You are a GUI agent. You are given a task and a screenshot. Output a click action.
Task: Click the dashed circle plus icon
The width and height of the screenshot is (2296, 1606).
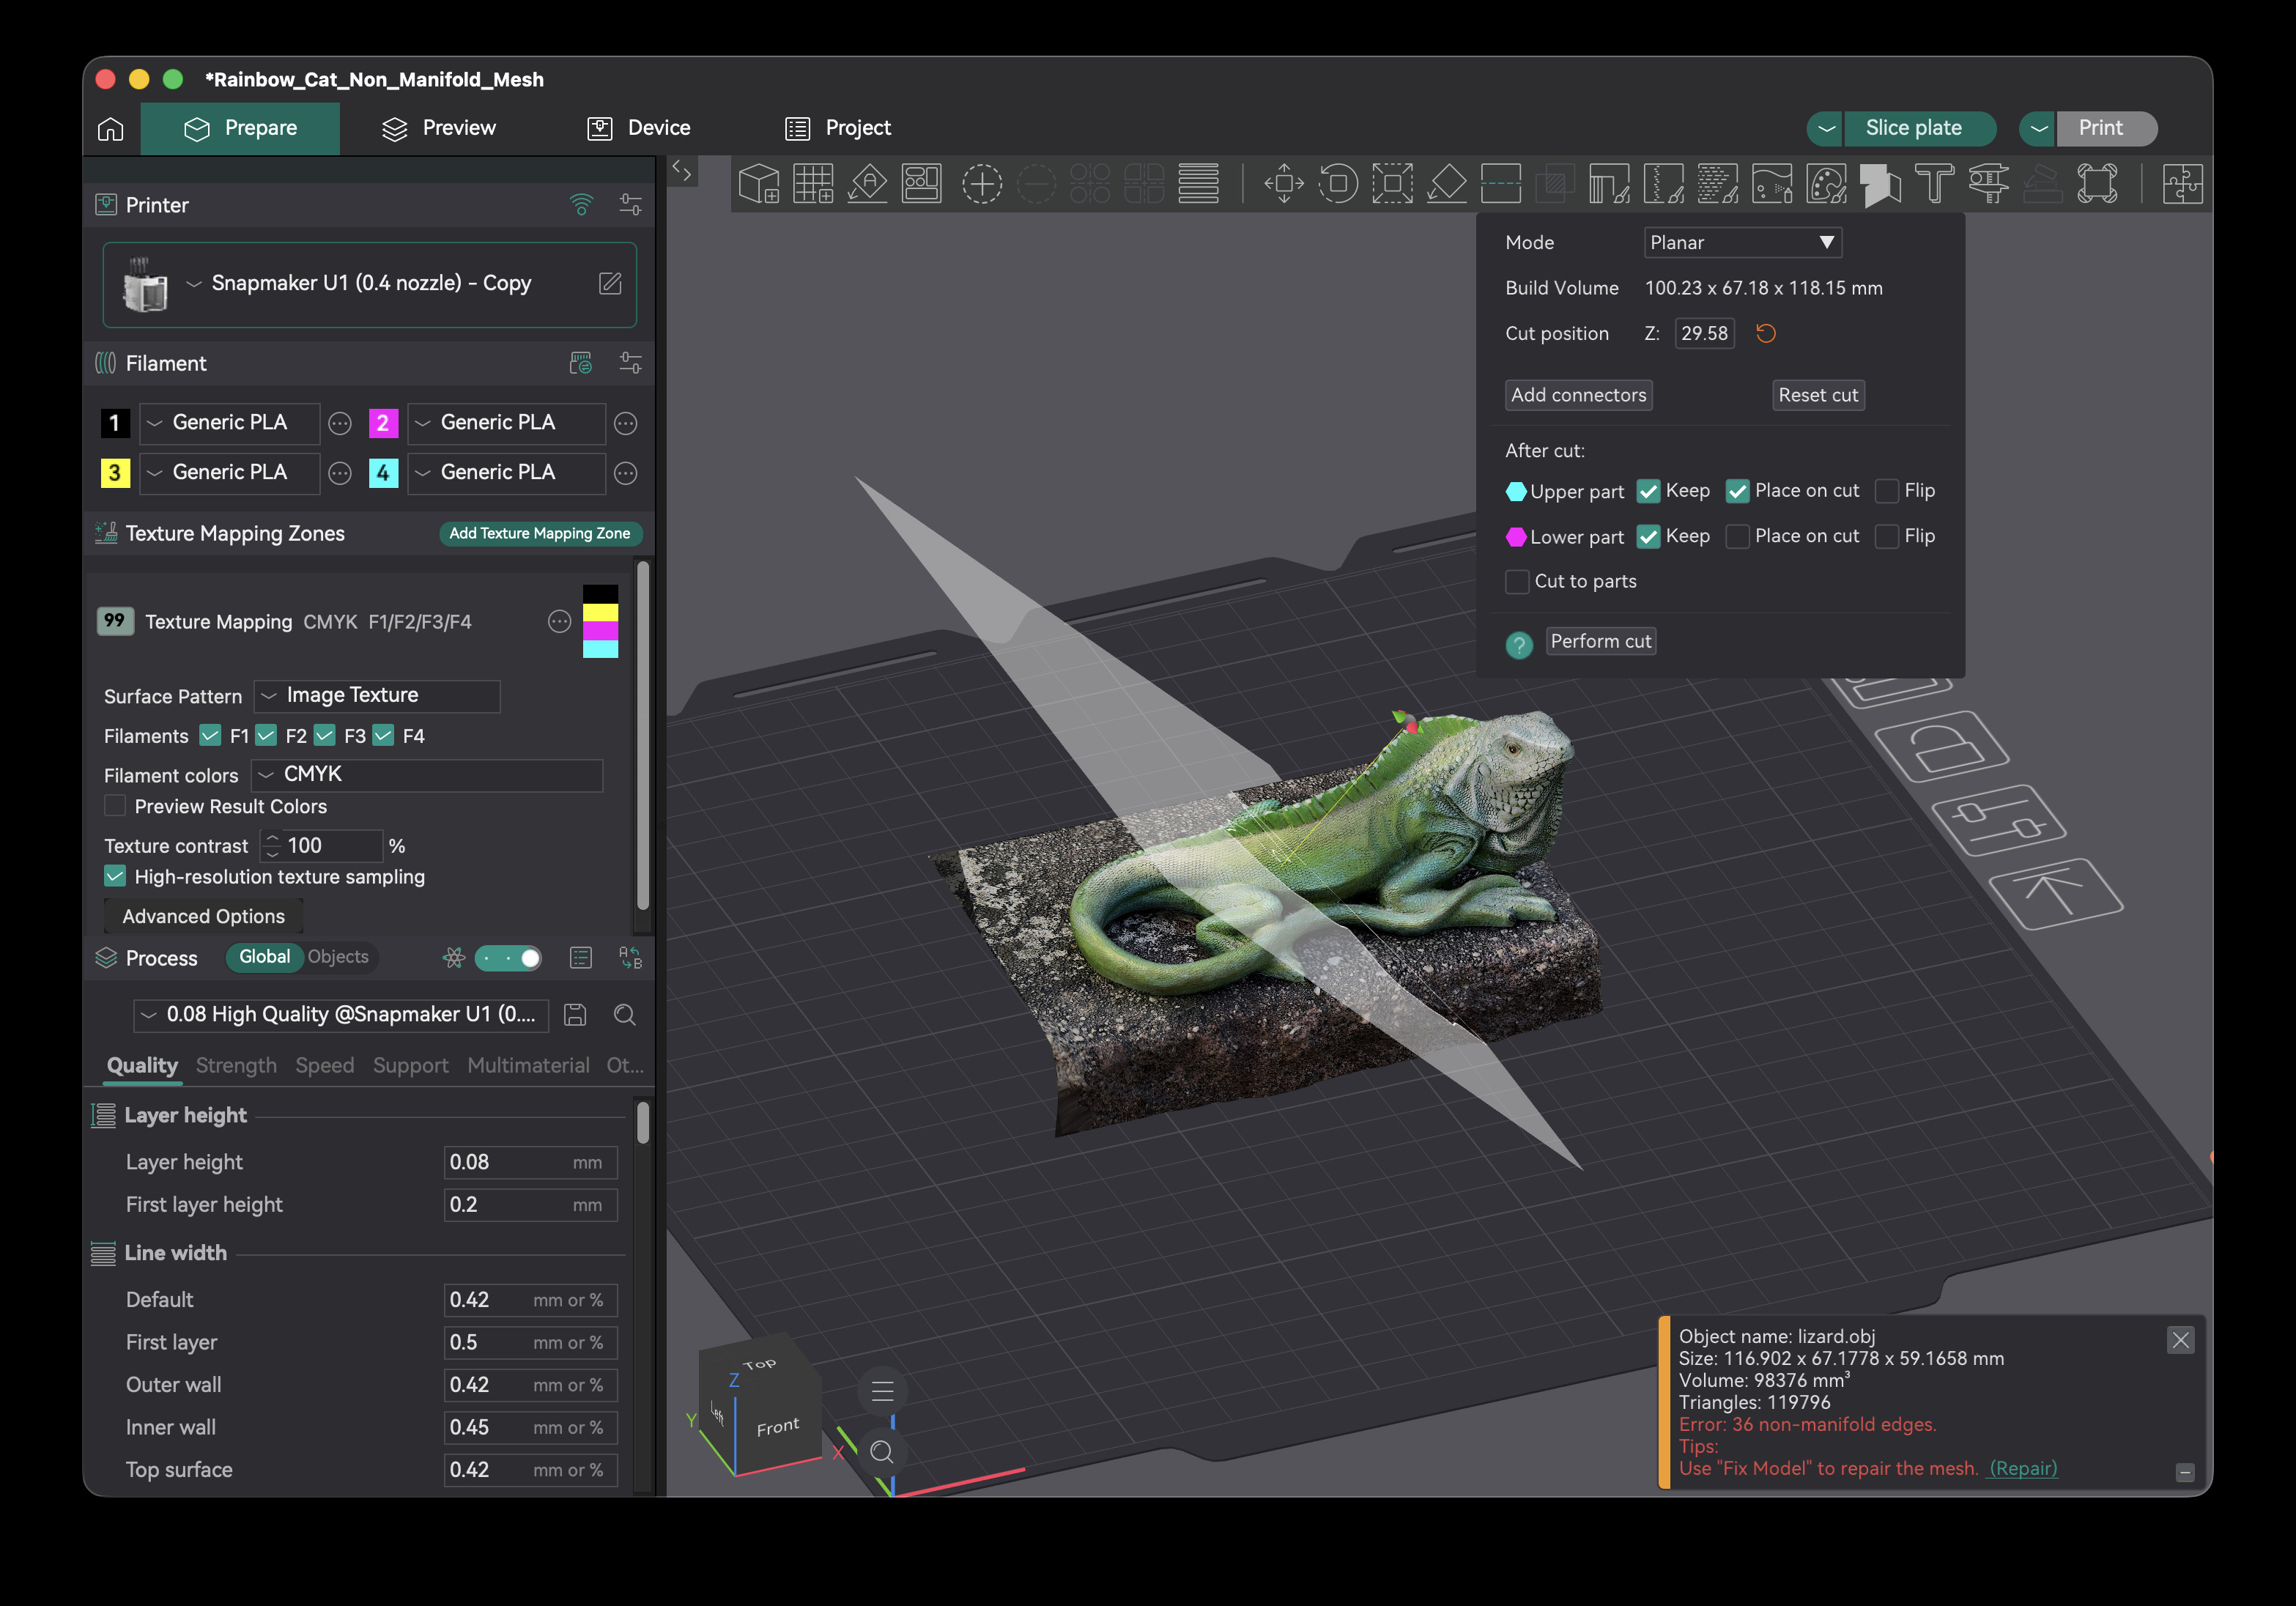pyautogui.click(x=982, y=184)
